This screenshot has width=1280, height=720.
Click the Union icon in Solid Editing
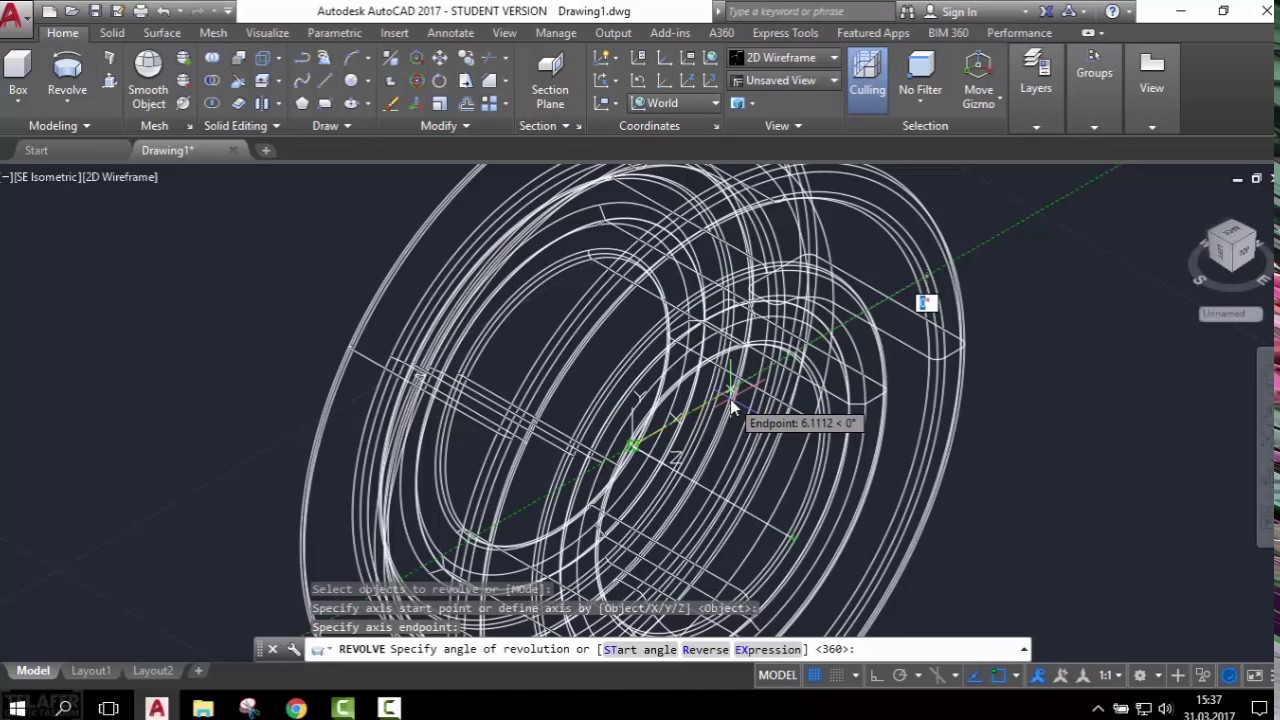point(212,58)
